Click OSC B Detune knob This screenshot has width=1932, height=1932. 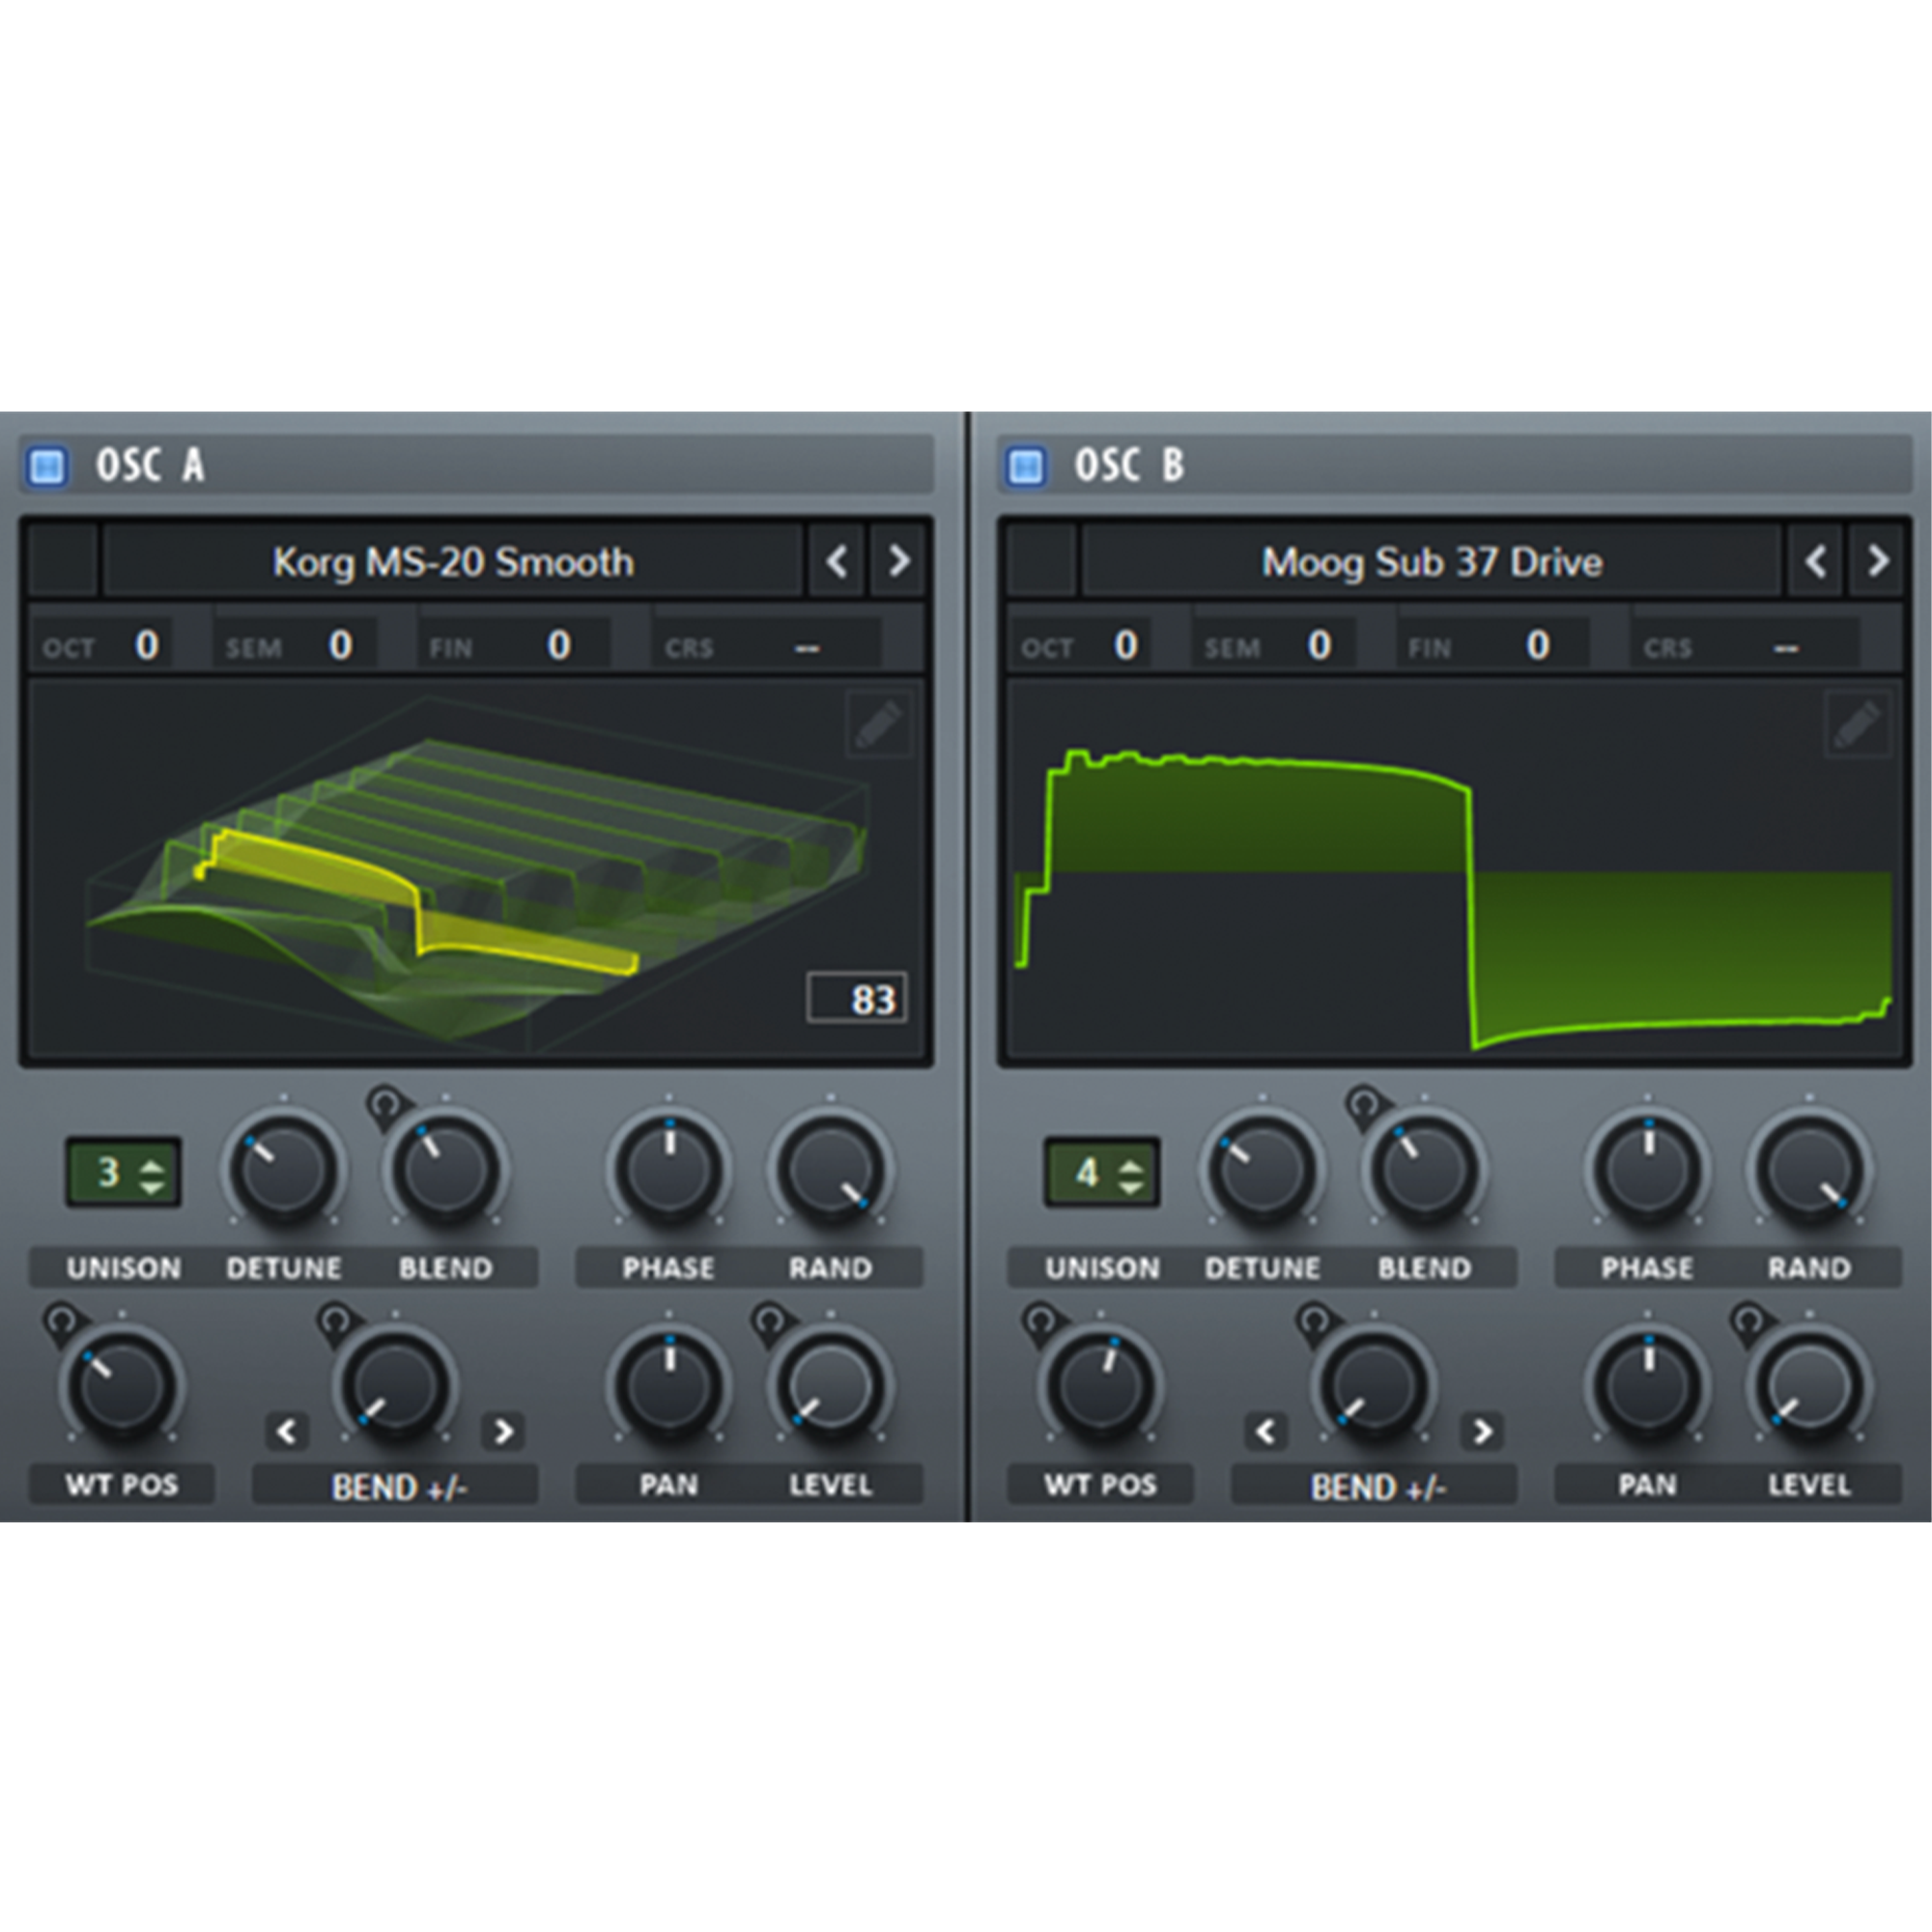tap(1263, 1168)
